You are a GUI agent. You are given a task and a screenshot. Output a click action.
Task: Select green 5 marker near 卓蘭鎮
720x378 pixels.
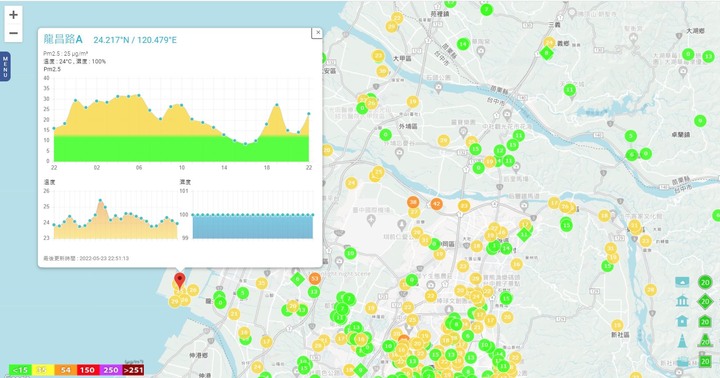(x=630, y=136)
